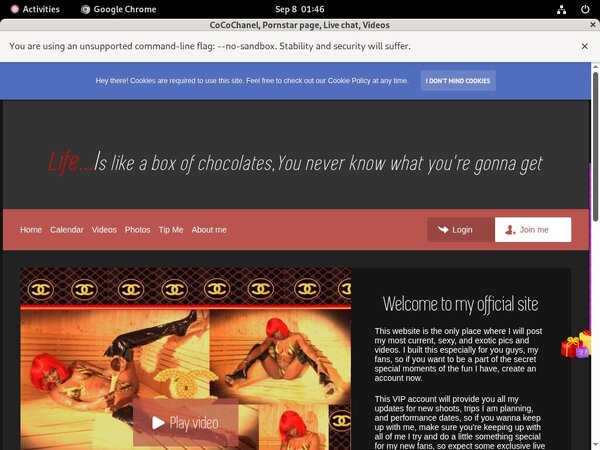Screen dimensions: 600x450
Task: Open the Photos section
Action: (x=137, y=230)
